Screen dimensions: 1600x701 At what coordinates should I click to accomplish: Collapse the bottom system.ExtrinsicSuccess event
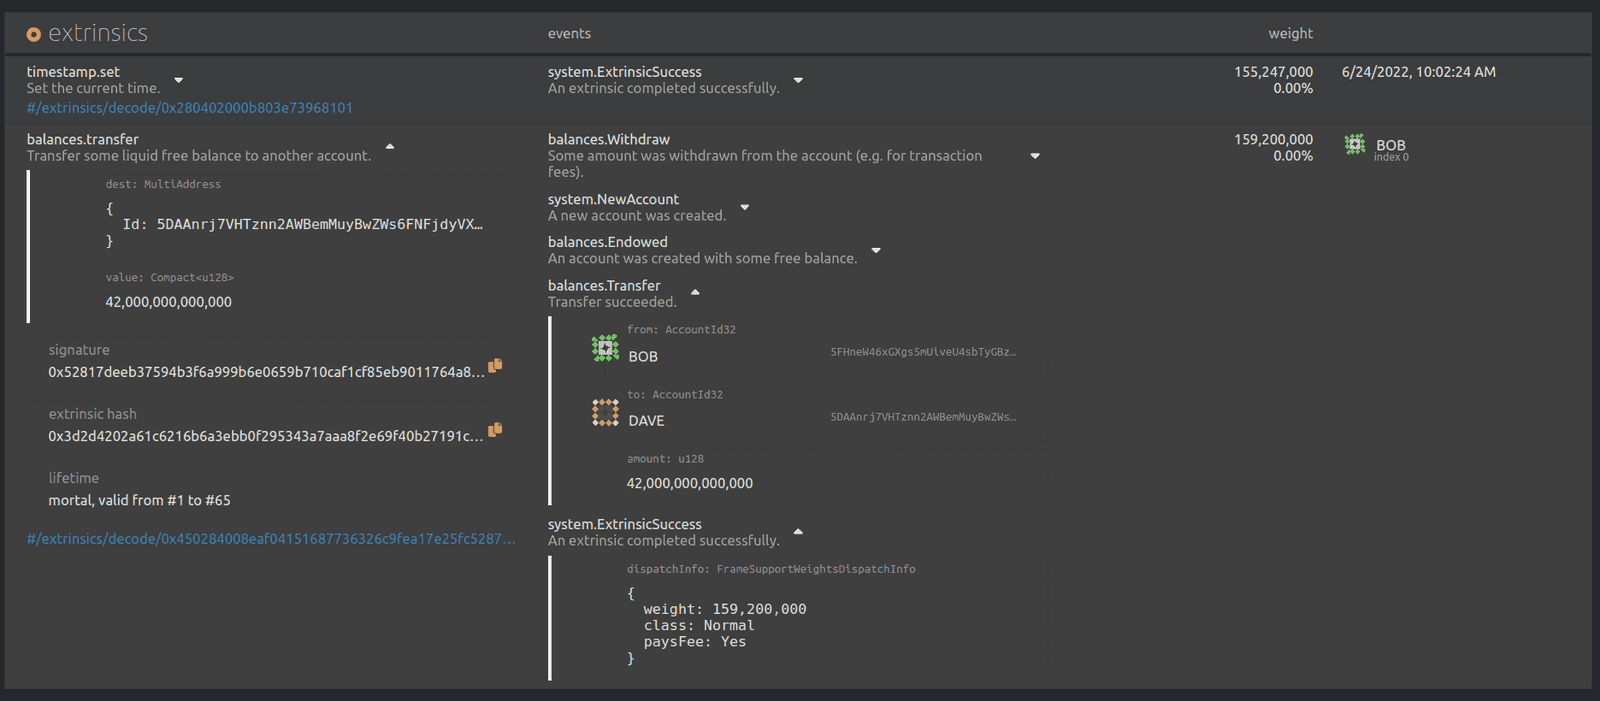(x=798, y=532)
